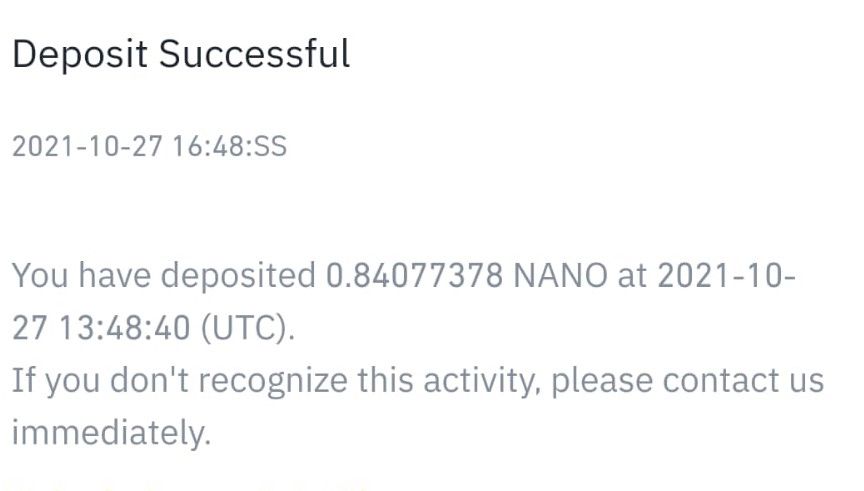Click the NANO currency label
Viewport: 864px width, 491px height.
pyautogui.click(x=559, y=276)
